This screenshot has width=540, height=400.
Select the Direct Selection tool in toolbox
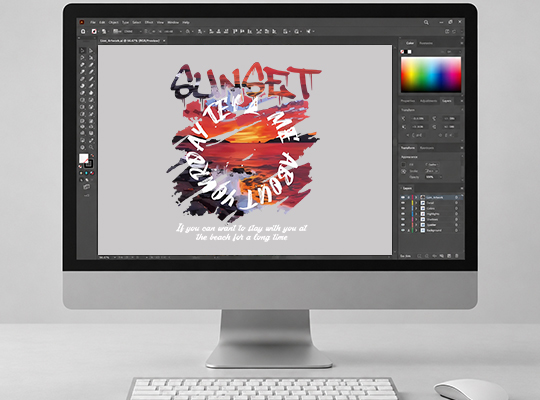[91, 50]
